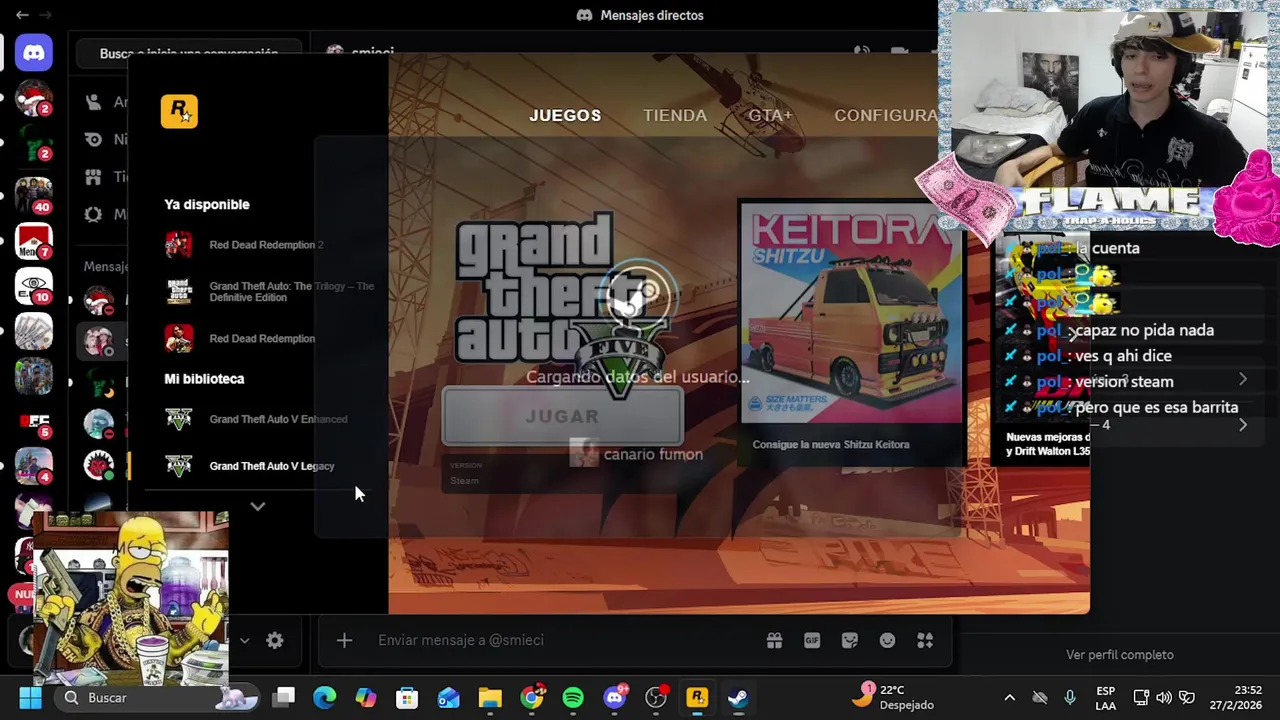Open the GIF picker in Discord
This screenshot has width=1280, height=720.
pyautogui.click(x=812, y=640)
